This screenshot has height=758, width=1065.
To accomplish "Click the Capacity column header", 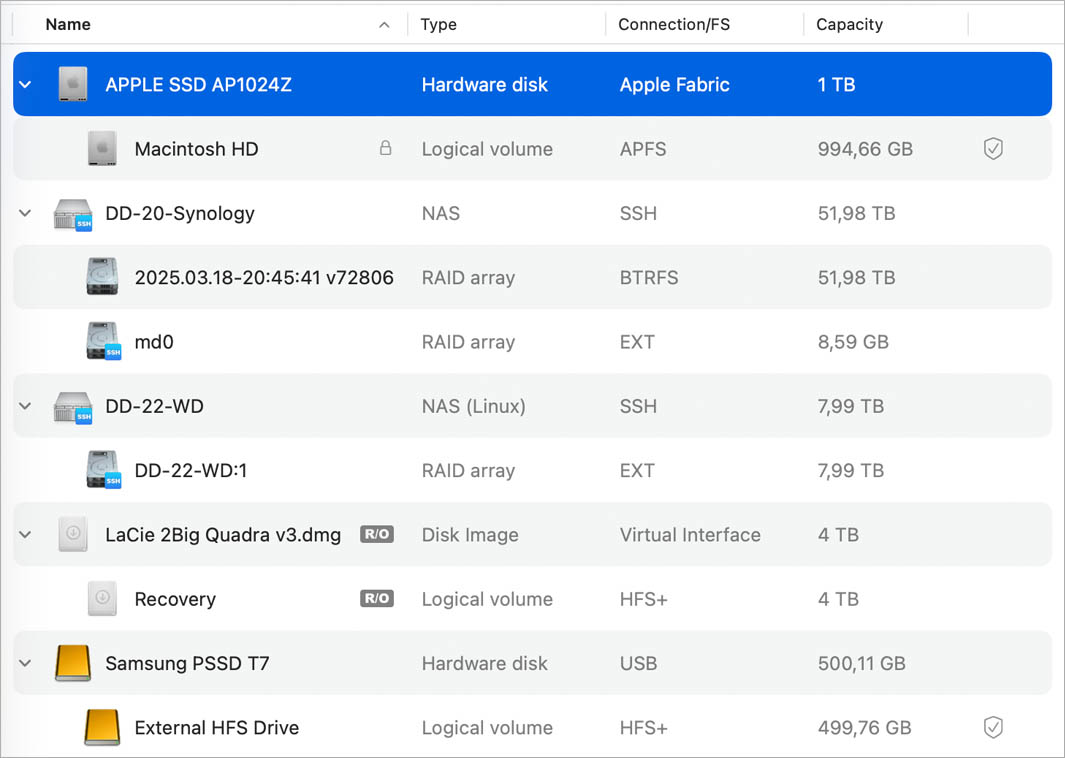I will coord(849,23).
